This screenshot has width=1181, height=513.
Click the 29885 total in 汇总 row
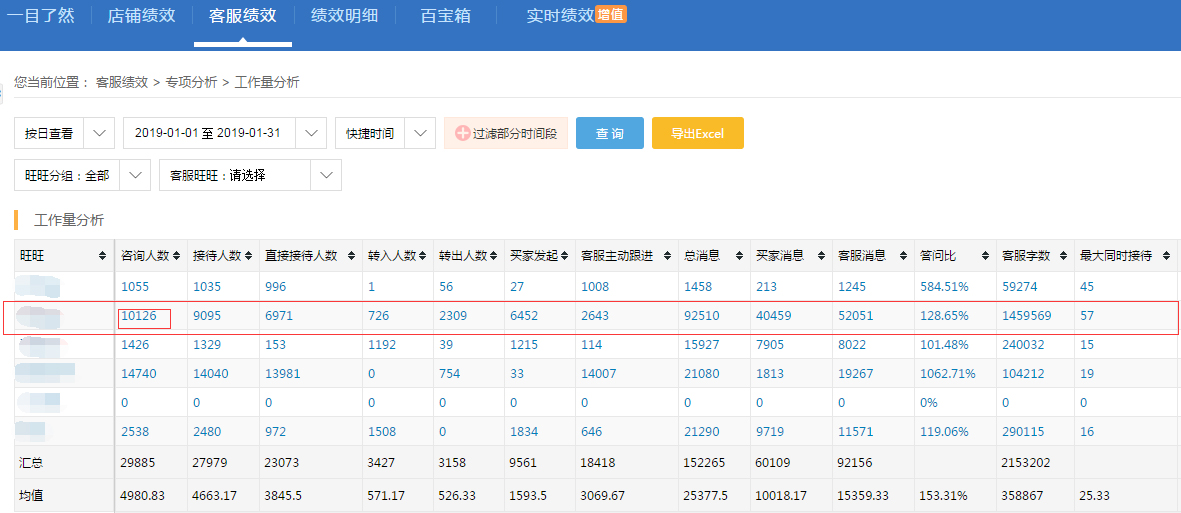pos(139,462)
